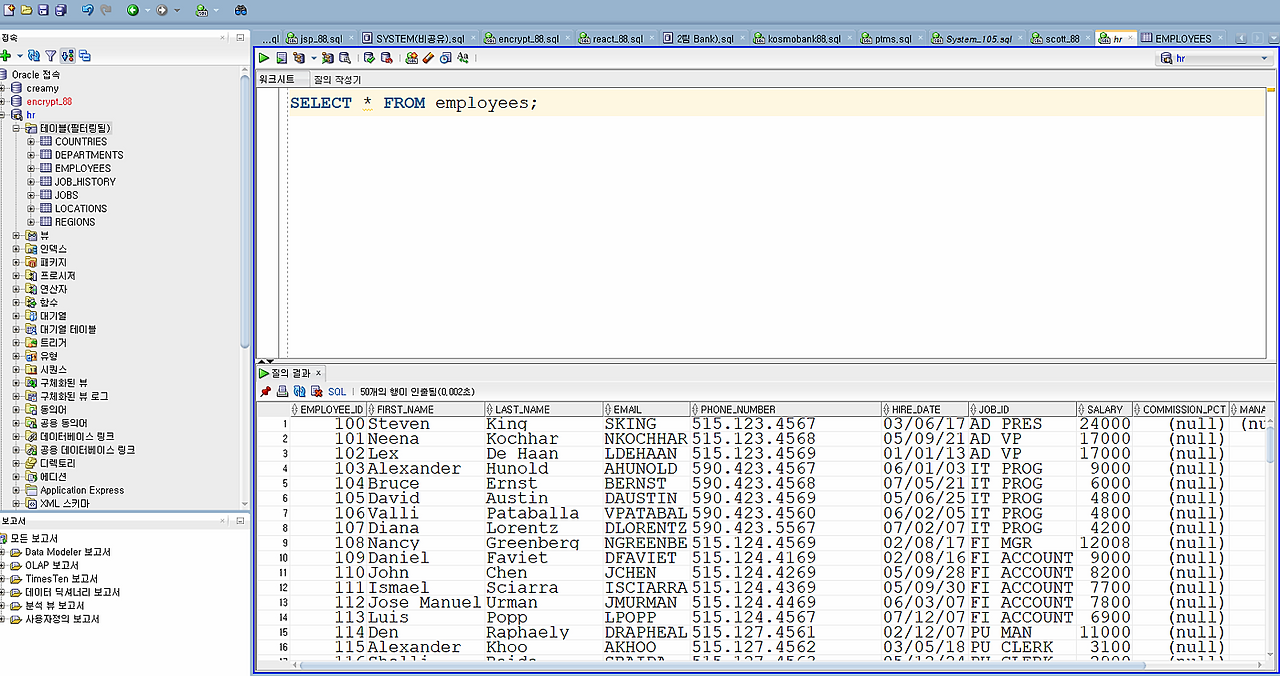Expand the EMPLOYEES table node in tree
The width and height of the screenshot is (1280, 676).
(31, 168)
